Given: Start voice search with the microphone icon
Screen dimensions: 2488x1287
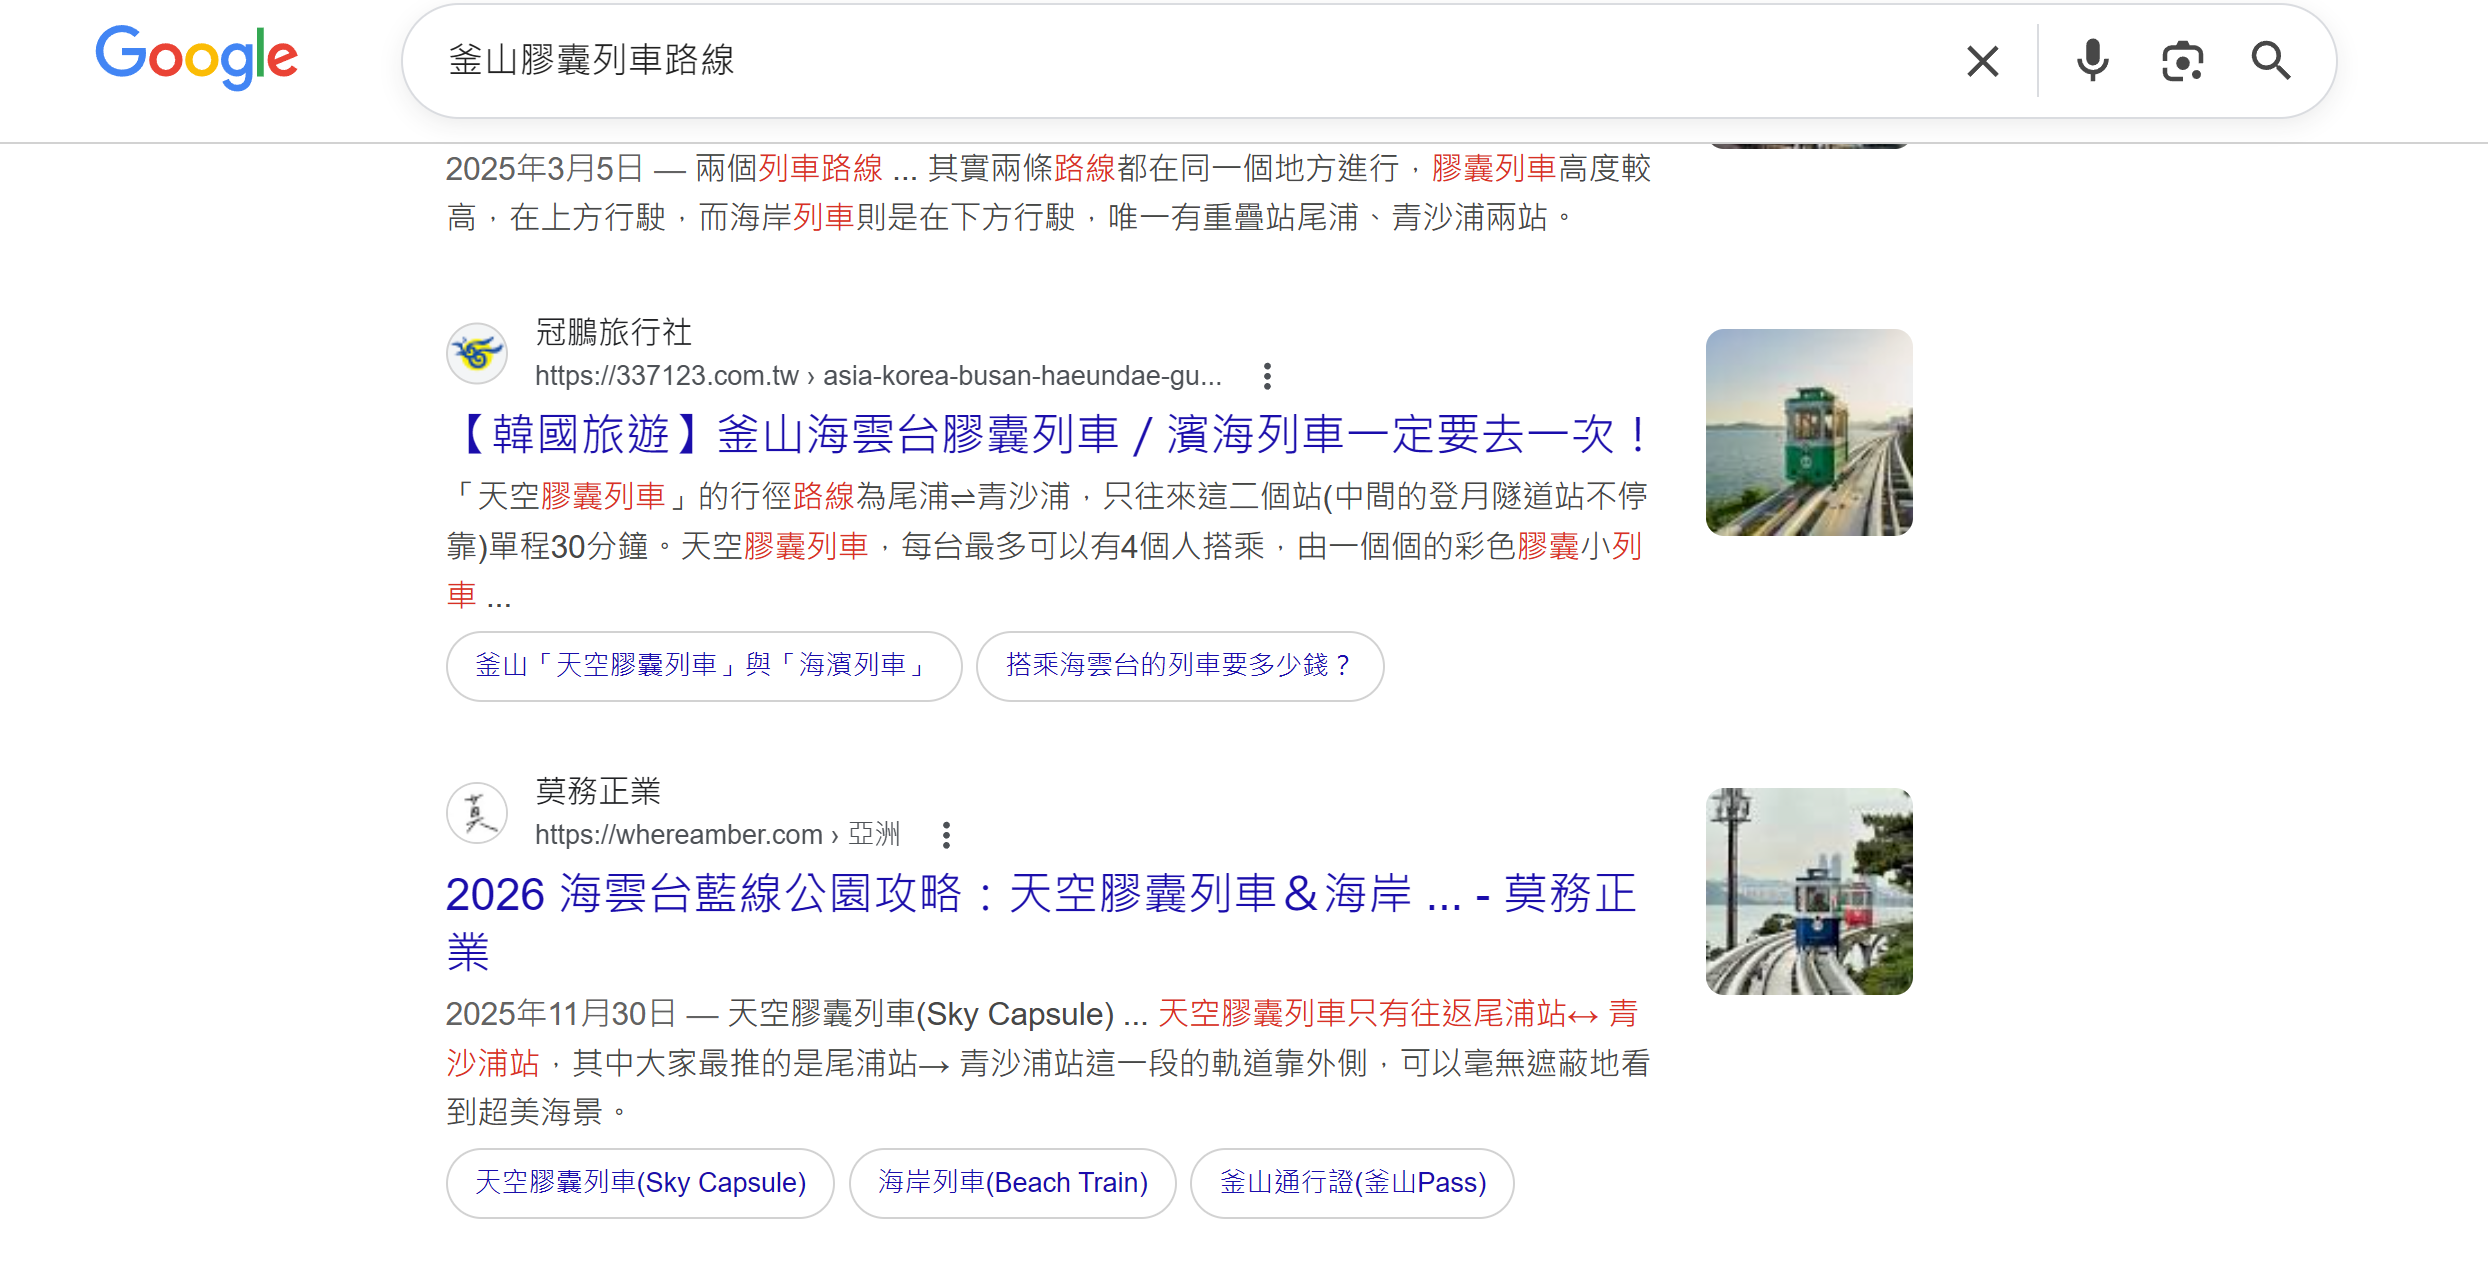Looking at the screenshot, I should [2091, 61].
